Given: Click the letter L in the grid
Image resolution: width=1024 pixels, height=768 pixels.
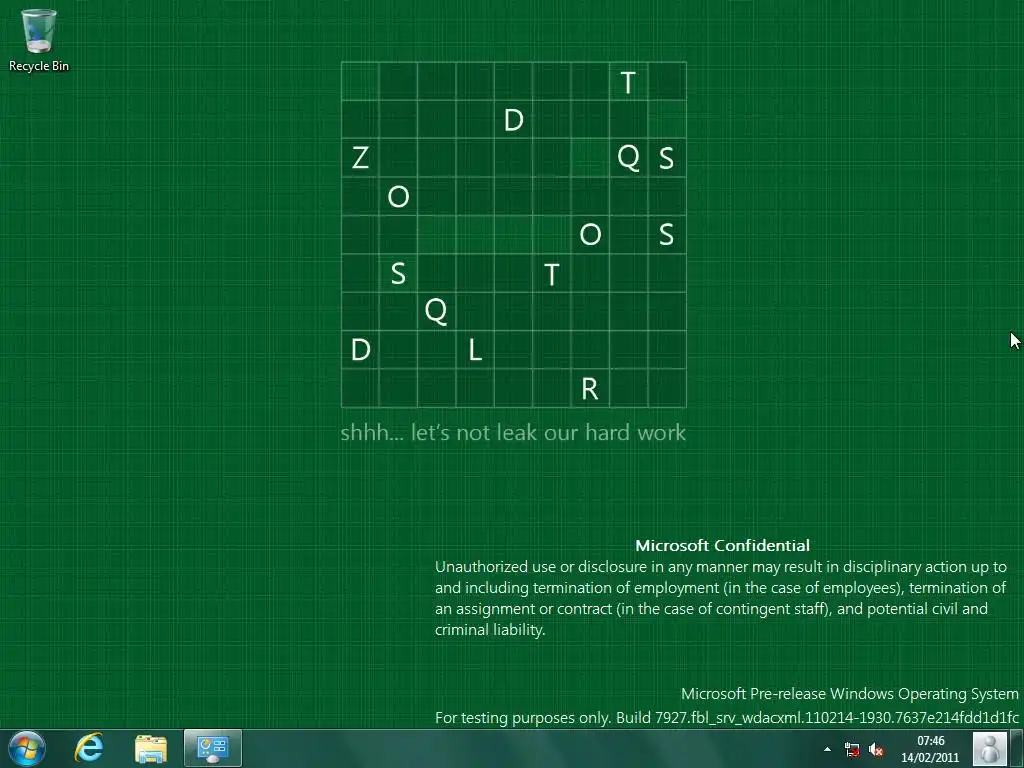Looking at the screenshot, I should click(x=475, y=350).
